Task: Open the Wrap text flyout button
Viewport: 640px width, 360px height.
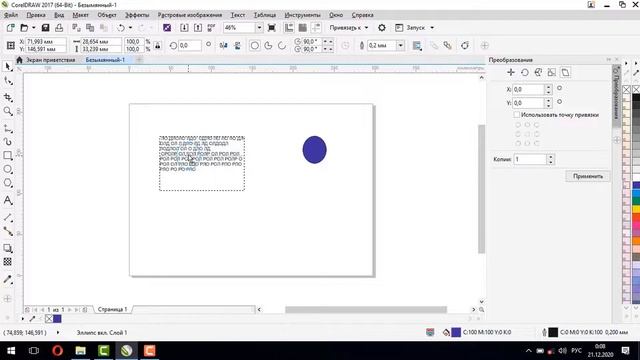Action: click(x=417, y=46)
